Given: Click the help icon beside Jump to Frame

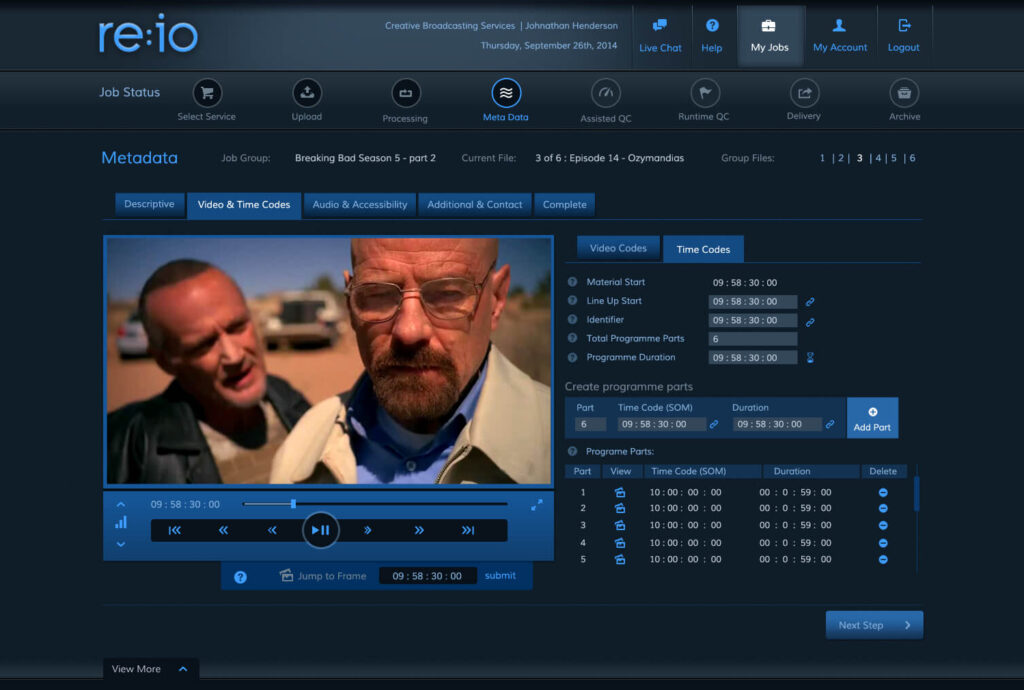Looking at the screenshot, I should pyautogui.click(x=240, y=577).
